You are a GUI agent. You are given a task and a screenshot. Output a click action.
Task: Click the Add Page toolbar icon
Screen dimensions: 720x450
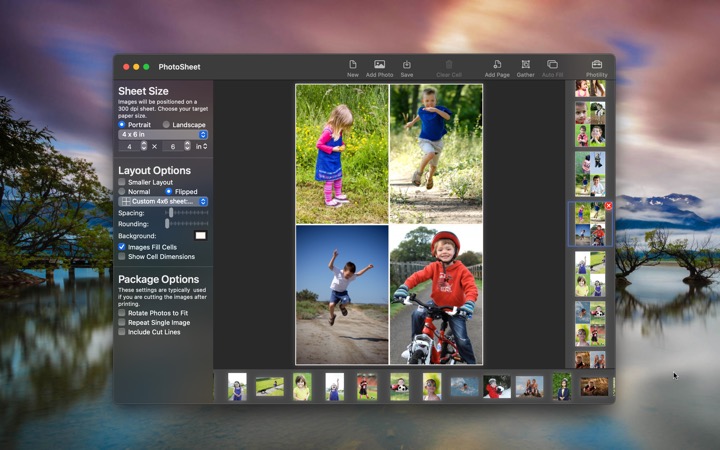coord(497,65)
